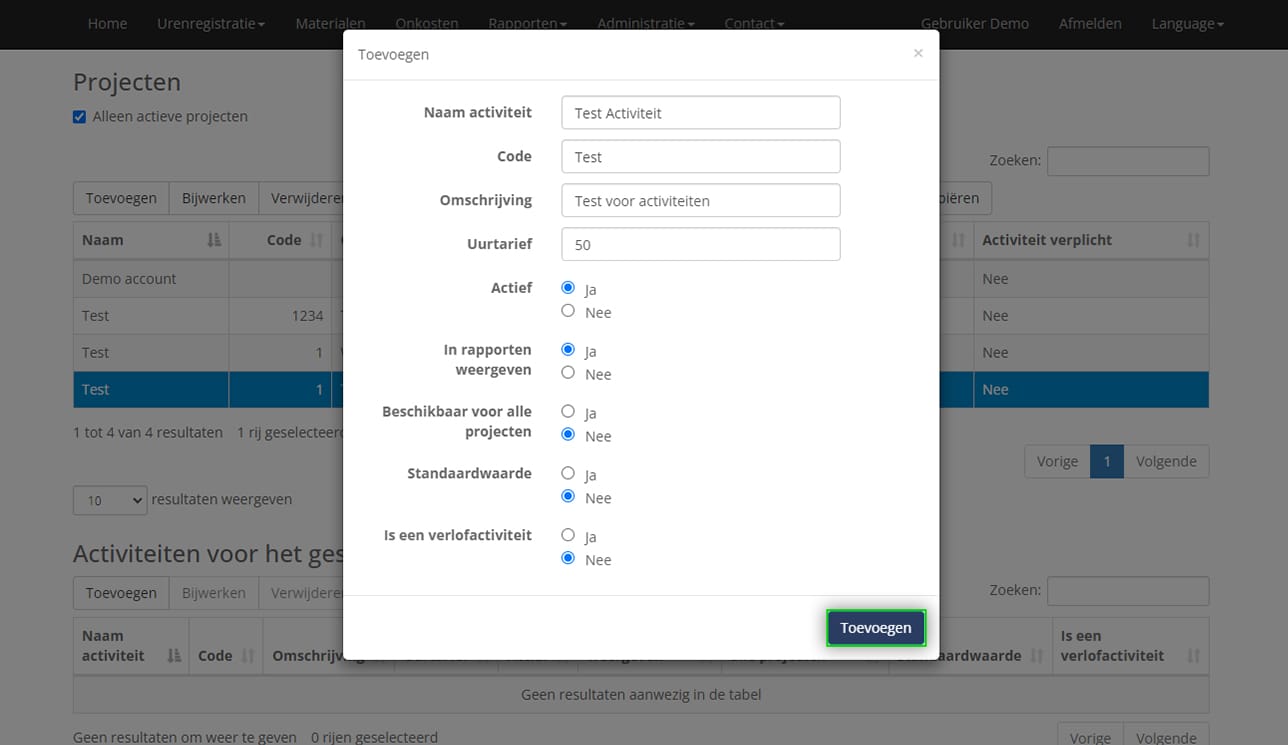
Task: Sort by Activiteit verplicht column icon
Action: 1193,241
